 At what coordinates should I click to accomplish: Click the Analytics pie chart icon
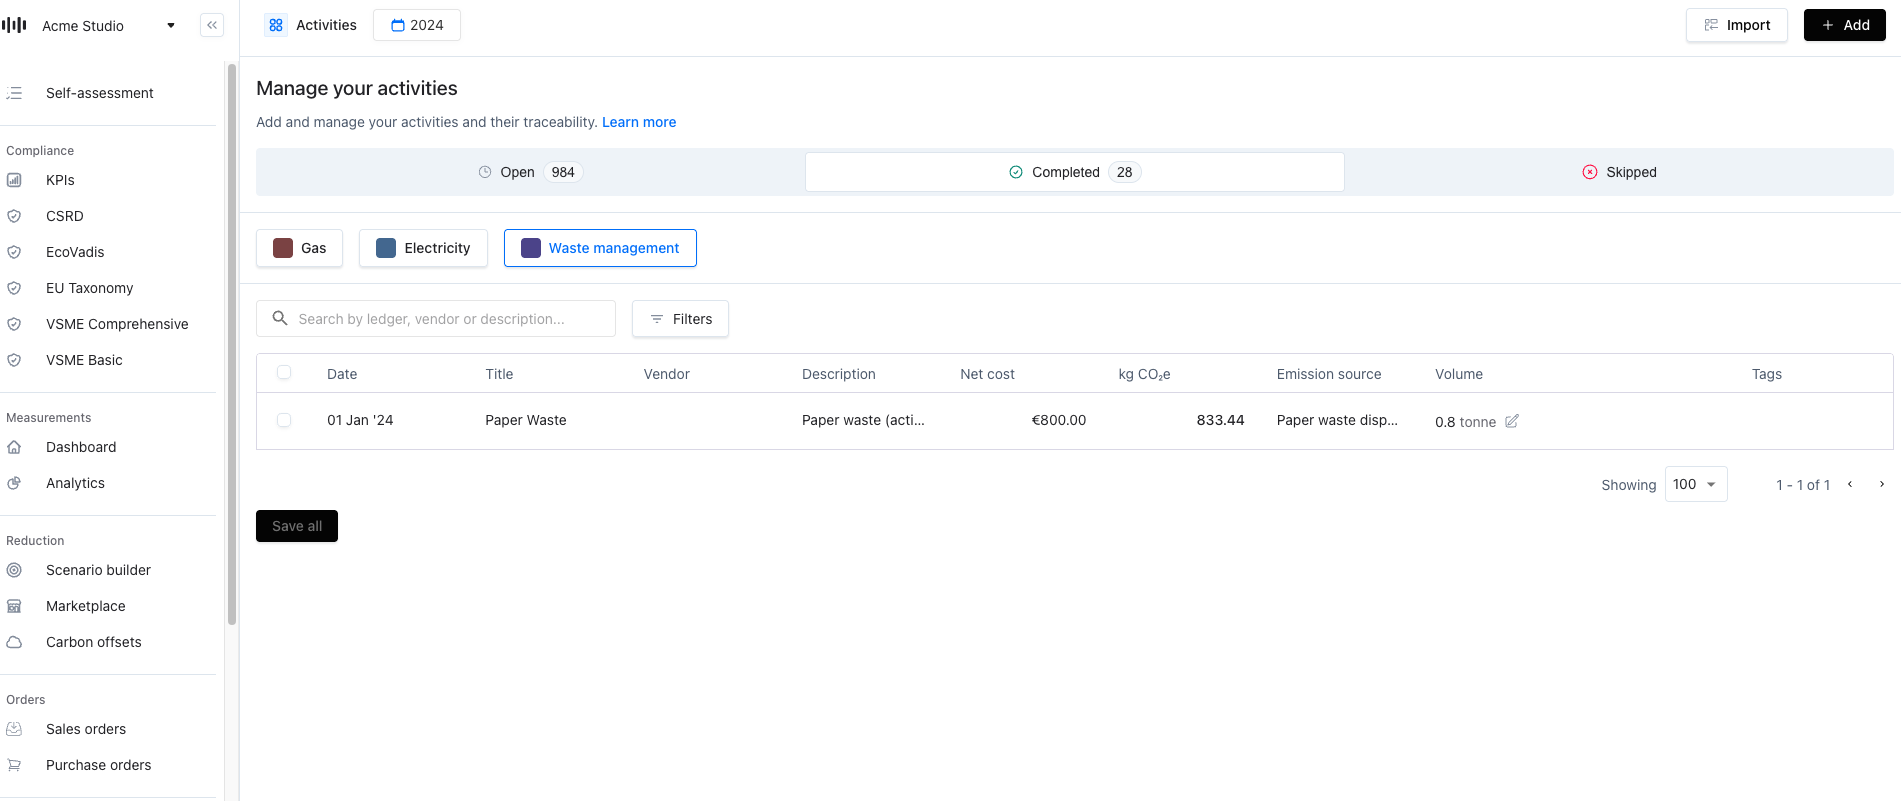(x=14, y=483)
